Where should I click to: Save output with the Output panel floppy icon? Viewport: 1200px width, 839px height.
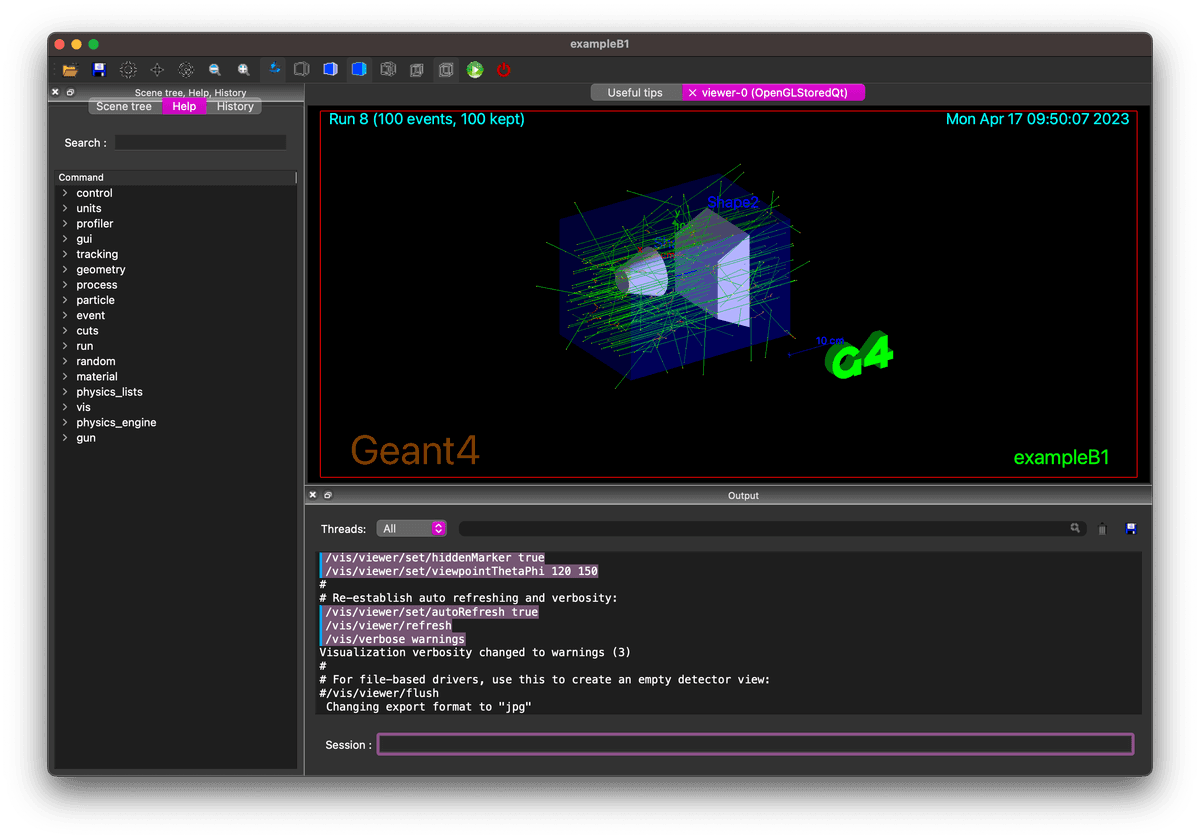coord(1131,528)
